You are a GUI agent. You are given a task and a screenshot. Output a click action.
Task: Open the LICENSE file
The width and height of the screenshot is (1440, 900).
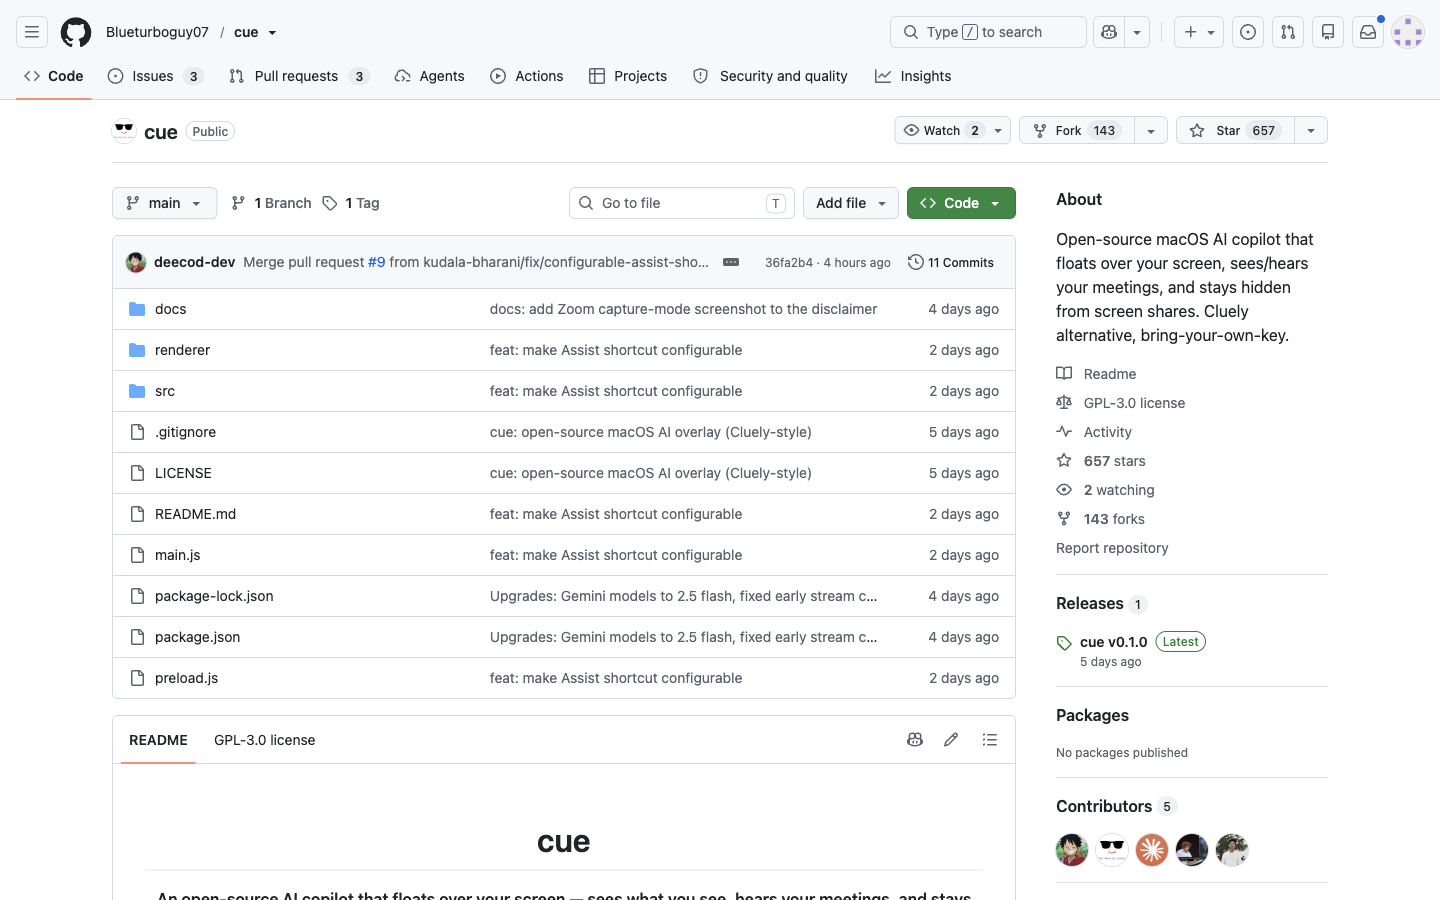click(x=183, y=473)
